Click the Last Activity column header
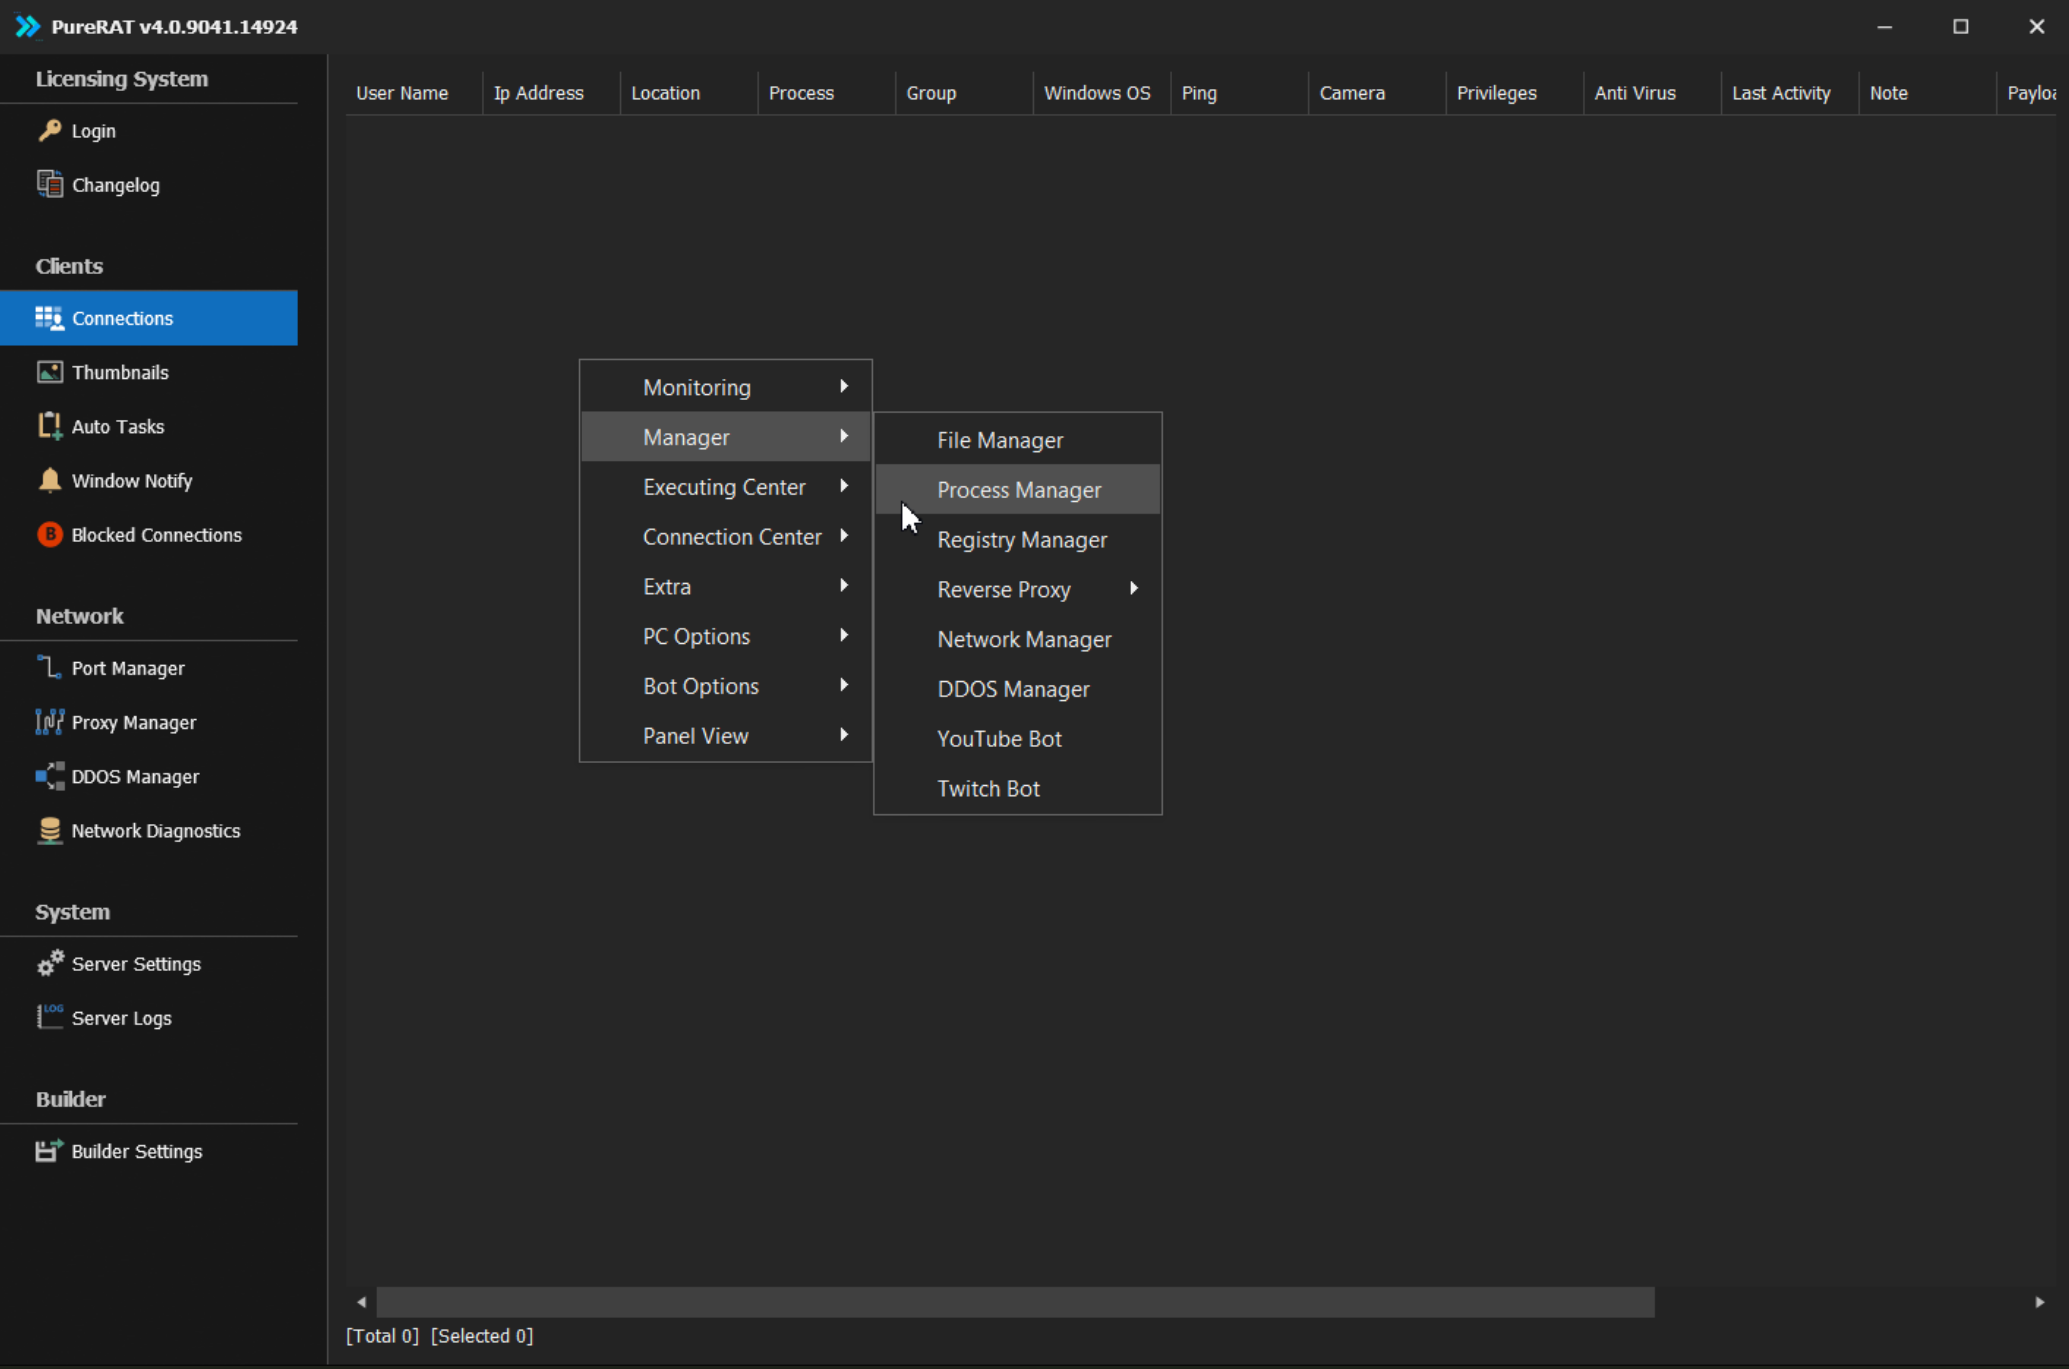The image size is (2069, 1369). coord(1789,93)
